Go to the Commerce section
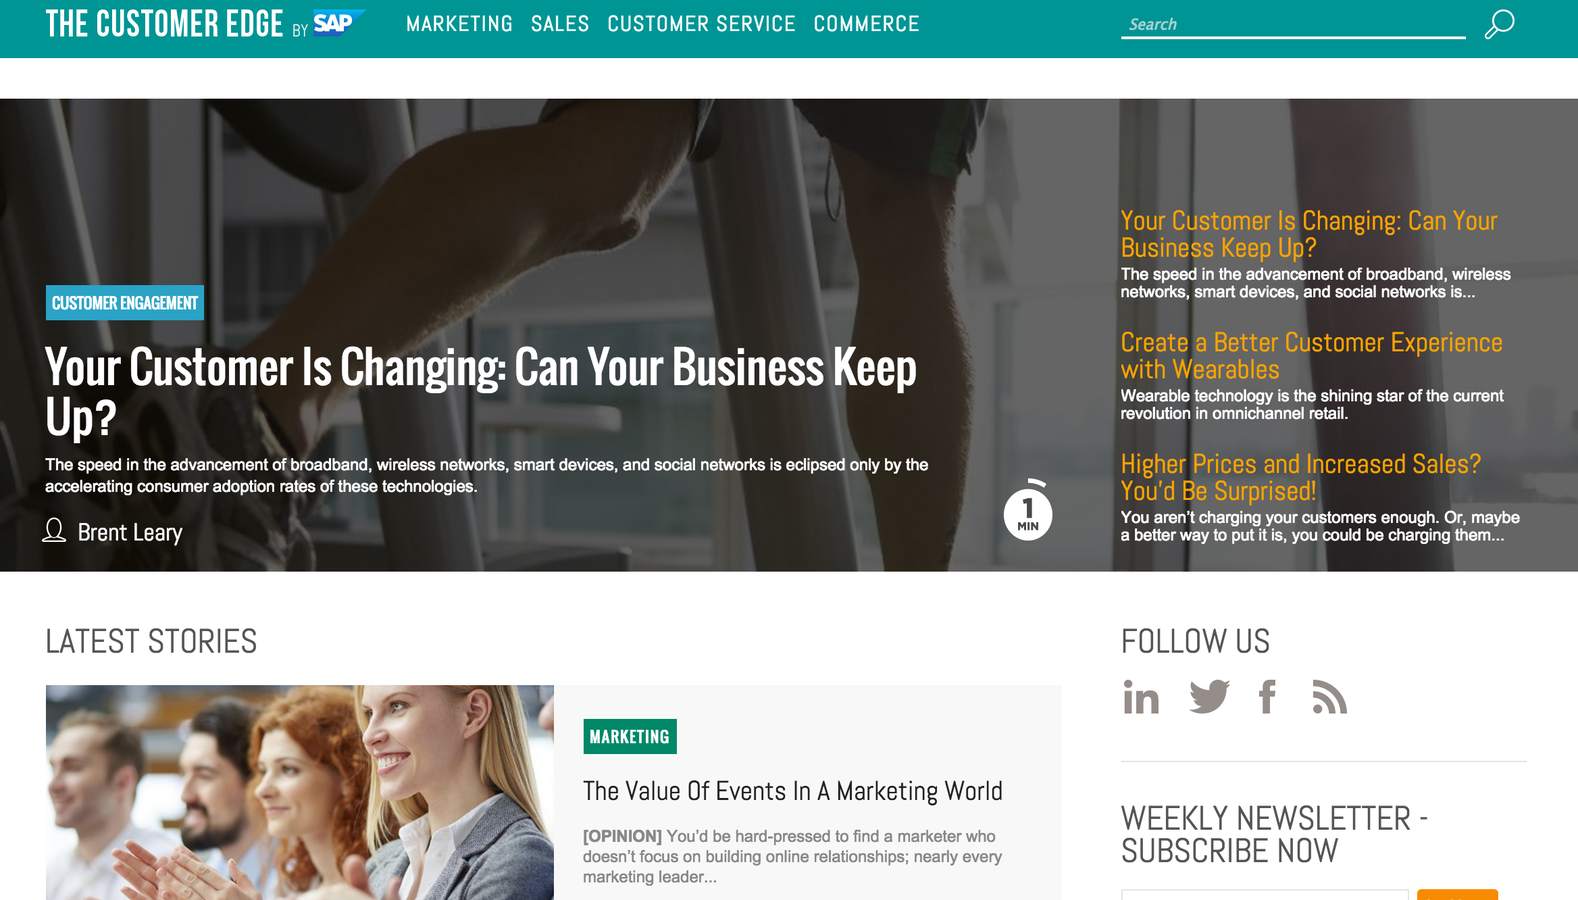The height and width of the screenshot is (900, 1578). 866,24
